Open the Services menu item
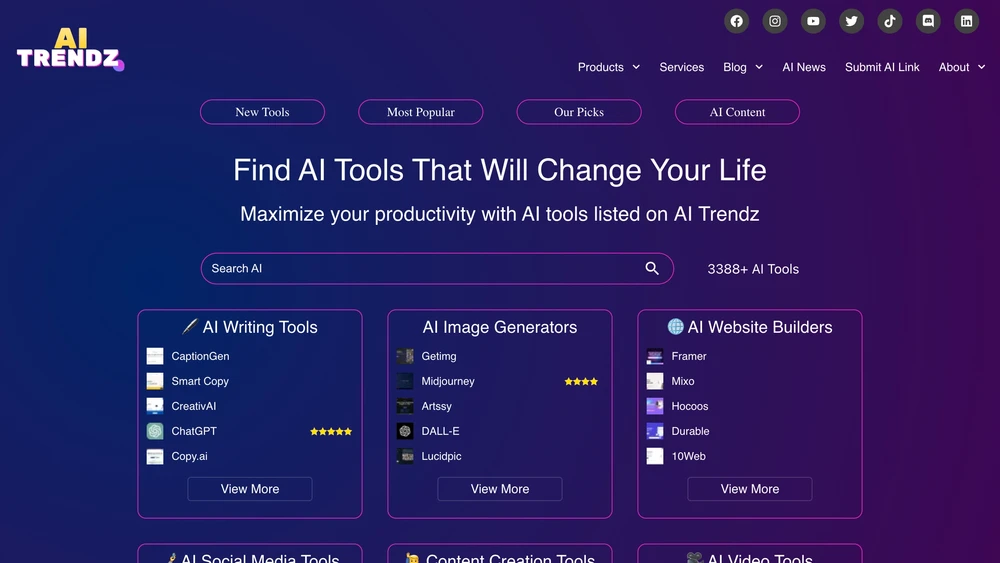The image size is (1000, 563). (x=682, y=67)
